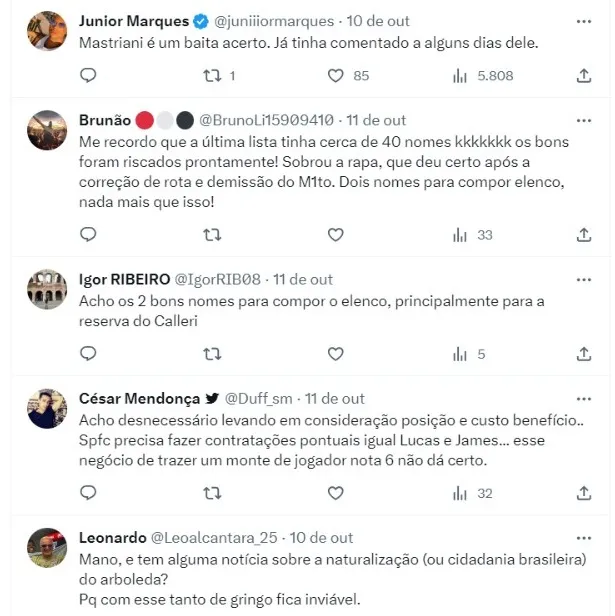
Task: Reply to César Mendonça's tweet
Action: pyautogui.click(x=88, y=493)
